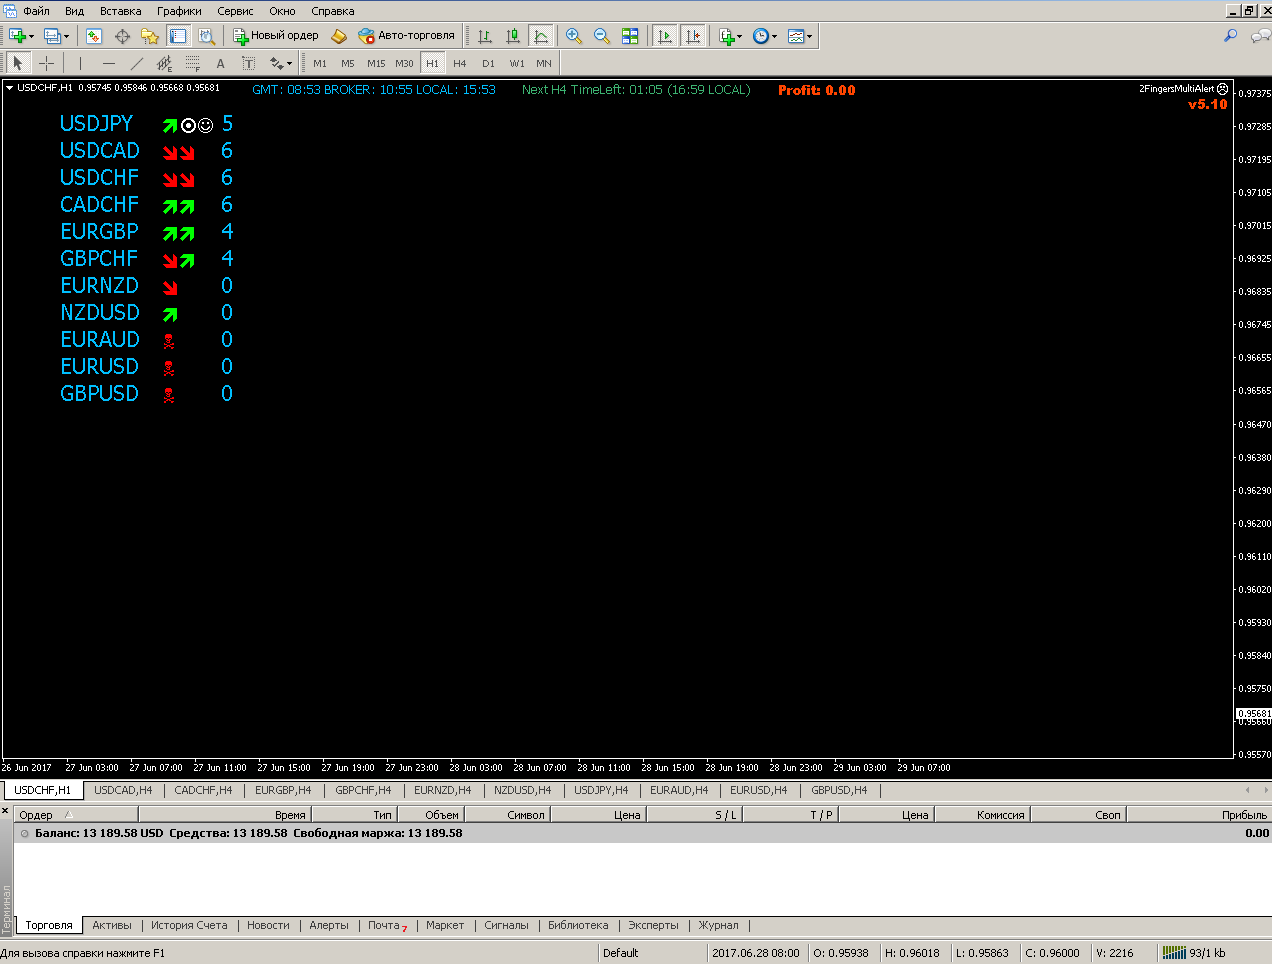Switch chart to candlesticks icon
Viewport: 1272px width, 965px height.
point(513,36)
